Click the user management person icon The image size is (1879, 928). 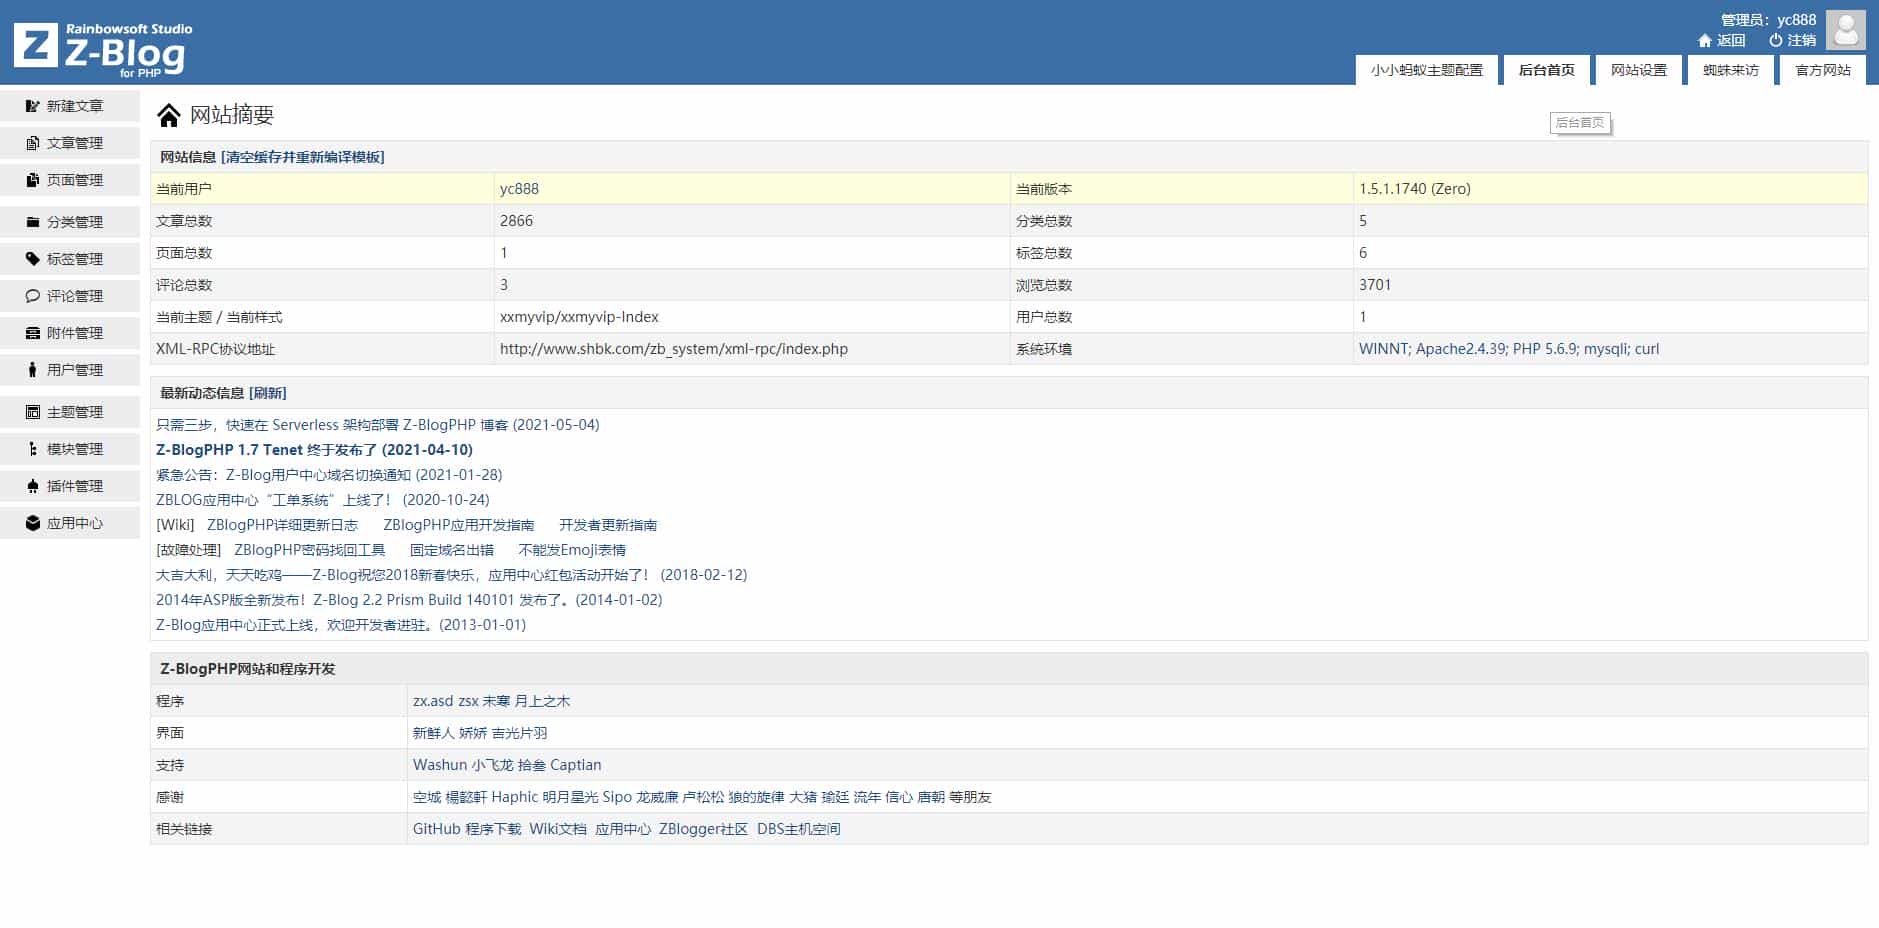[x=33, y=370]
